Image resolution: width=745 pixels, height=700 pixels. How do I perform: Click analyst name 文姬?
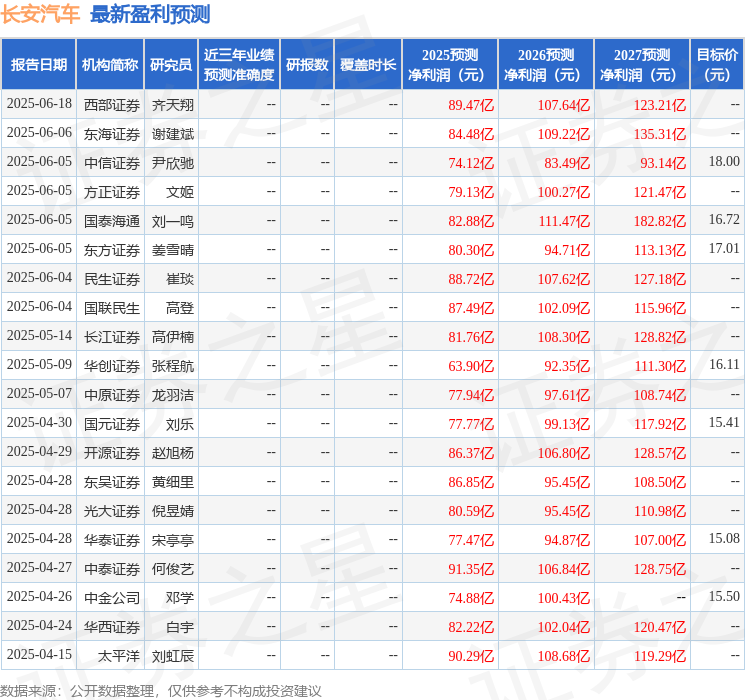pyautogui.click(x=180, y=192)
